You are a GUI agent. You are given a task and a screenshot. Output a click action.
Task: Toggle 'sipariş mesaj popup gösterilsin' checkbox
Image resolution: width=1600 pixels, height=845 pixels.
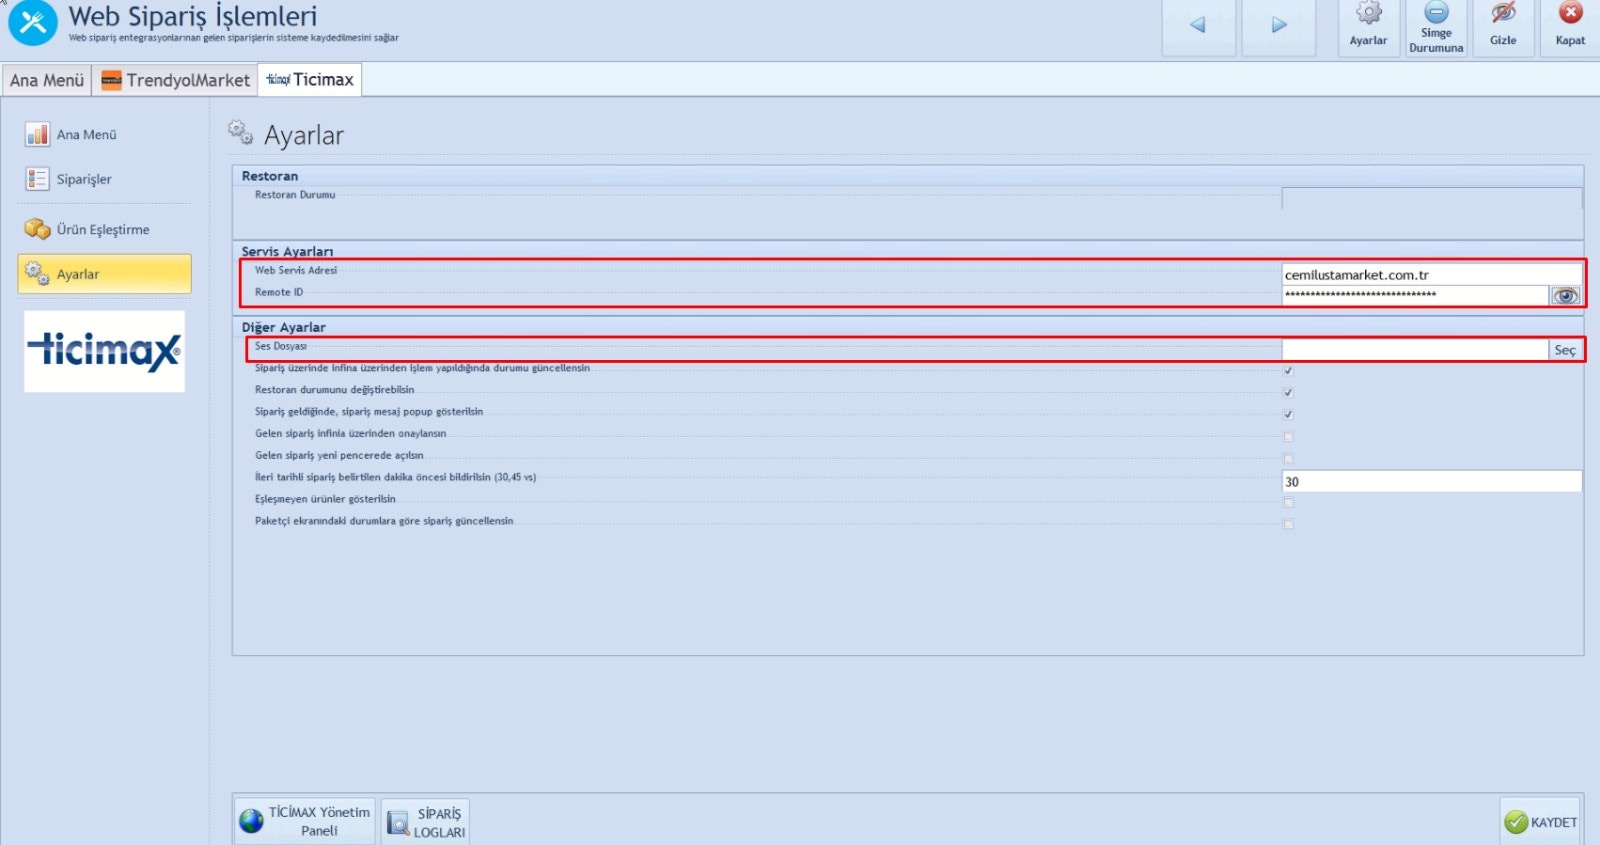1288,415
